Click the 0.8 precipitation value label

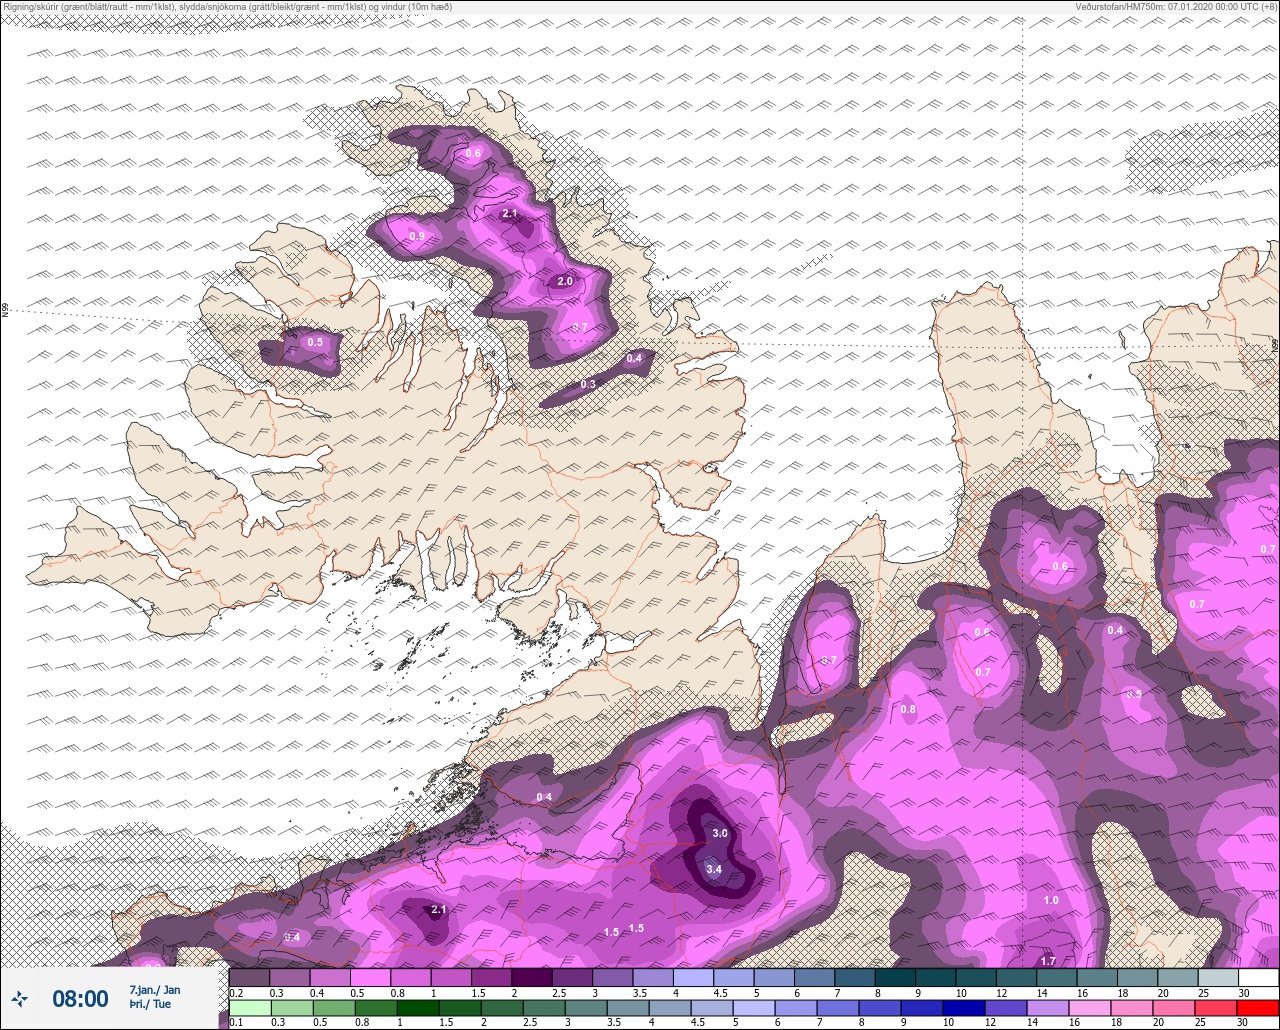tap(908, 710)
